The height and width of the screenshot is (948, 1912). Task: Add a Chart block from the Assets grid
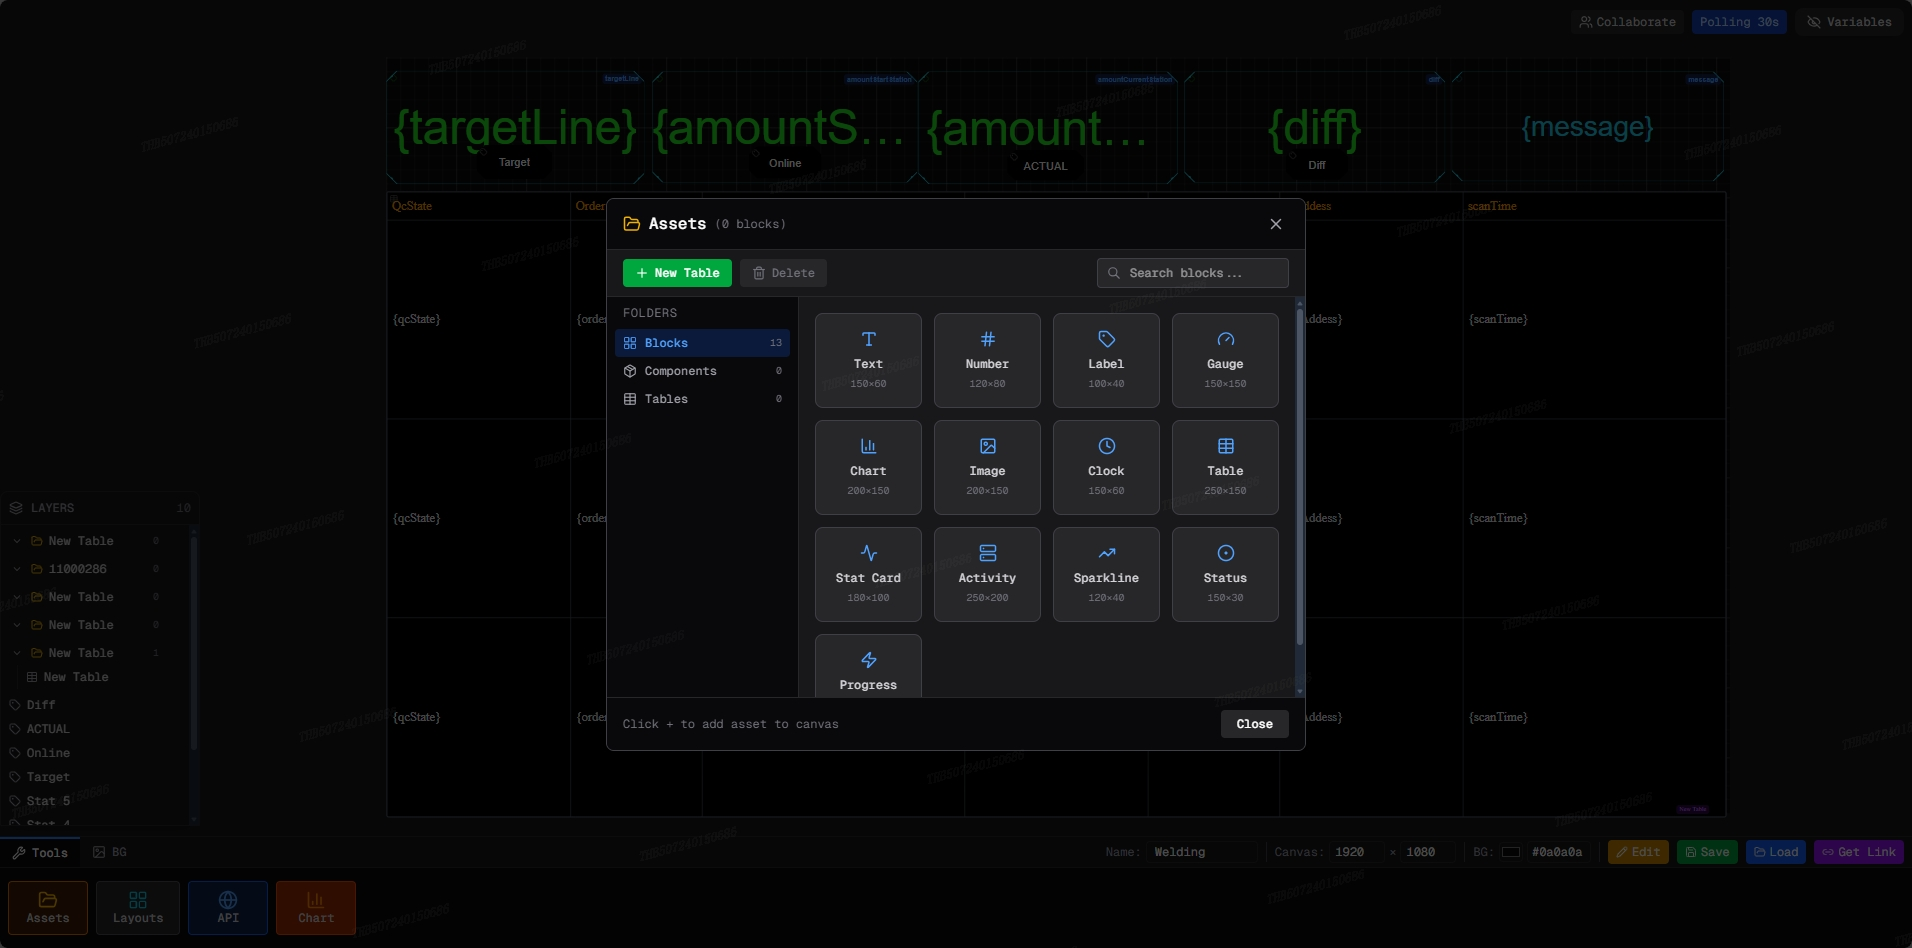(868, 467)
